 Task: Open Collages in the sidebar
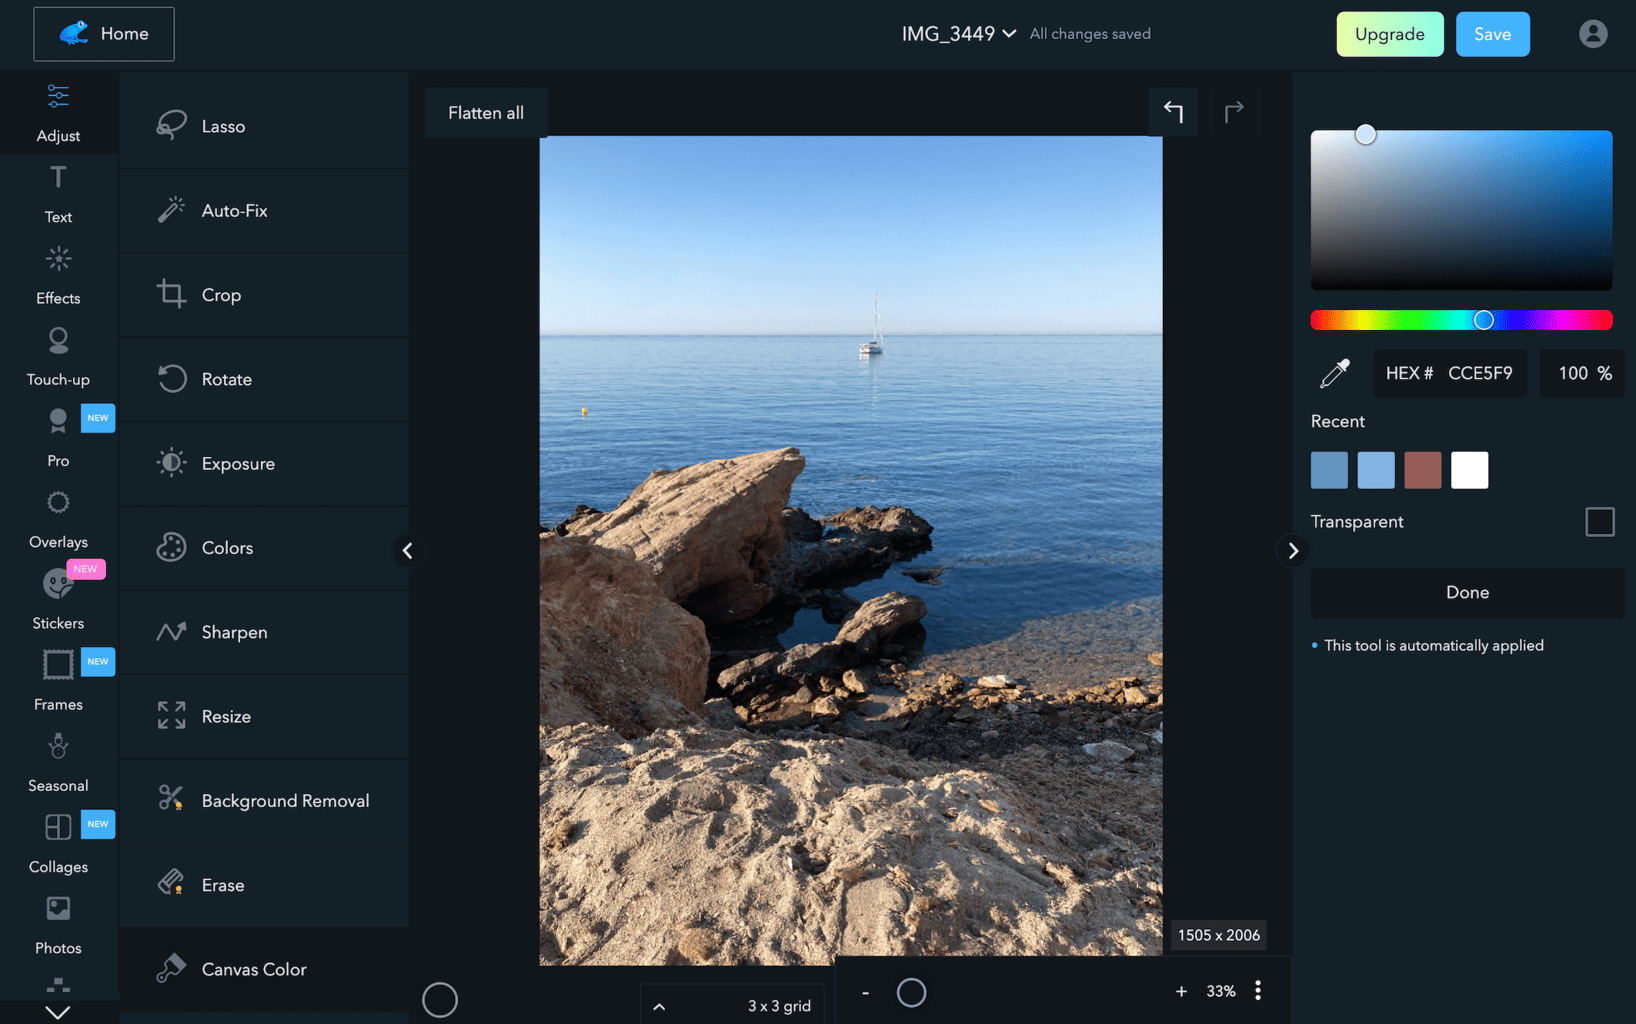pos(58,845)
